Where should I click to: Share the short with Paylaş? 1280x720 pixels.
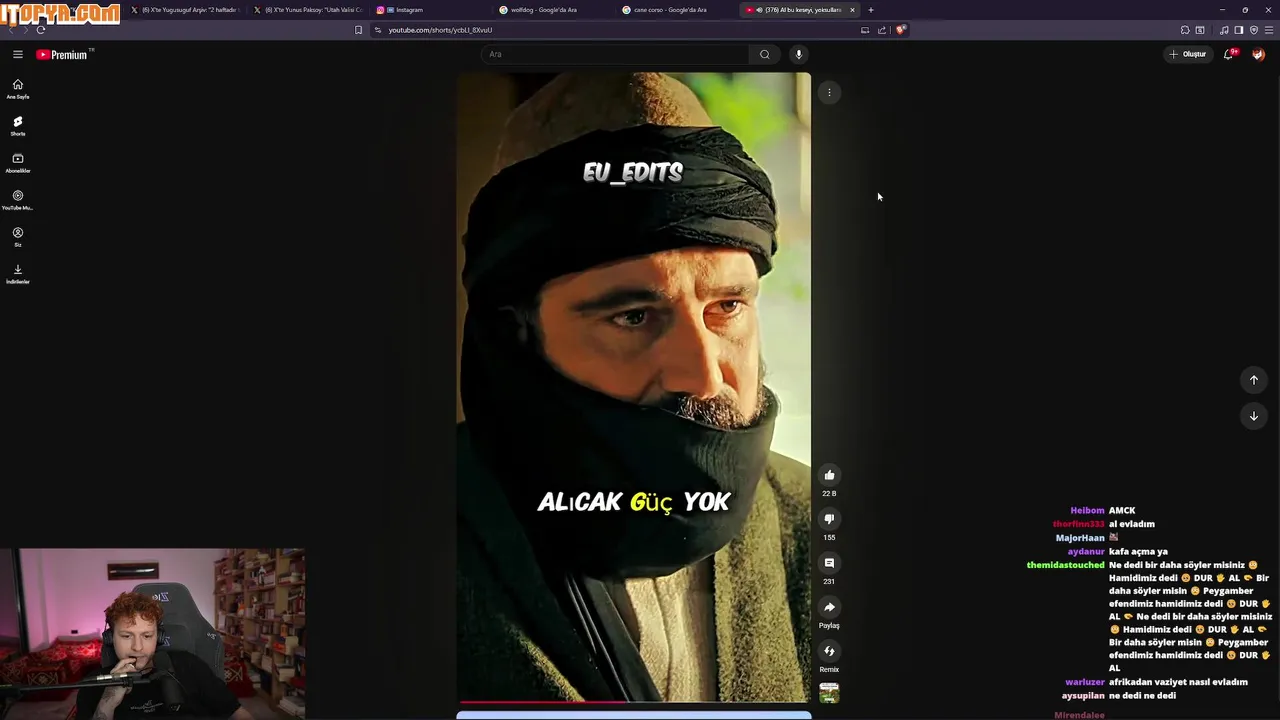[x=829, y=607]
